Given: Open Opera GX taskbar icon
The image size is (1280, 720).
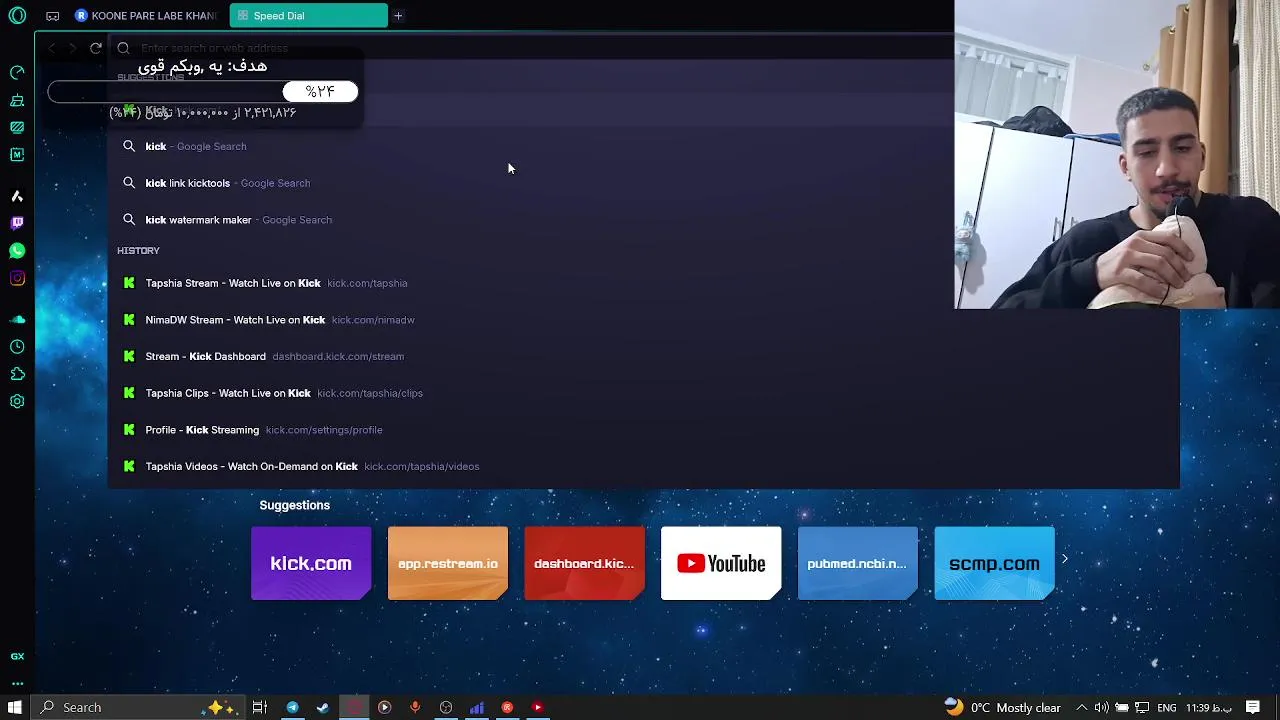Looking at the screenshot, I should [354, 707].
